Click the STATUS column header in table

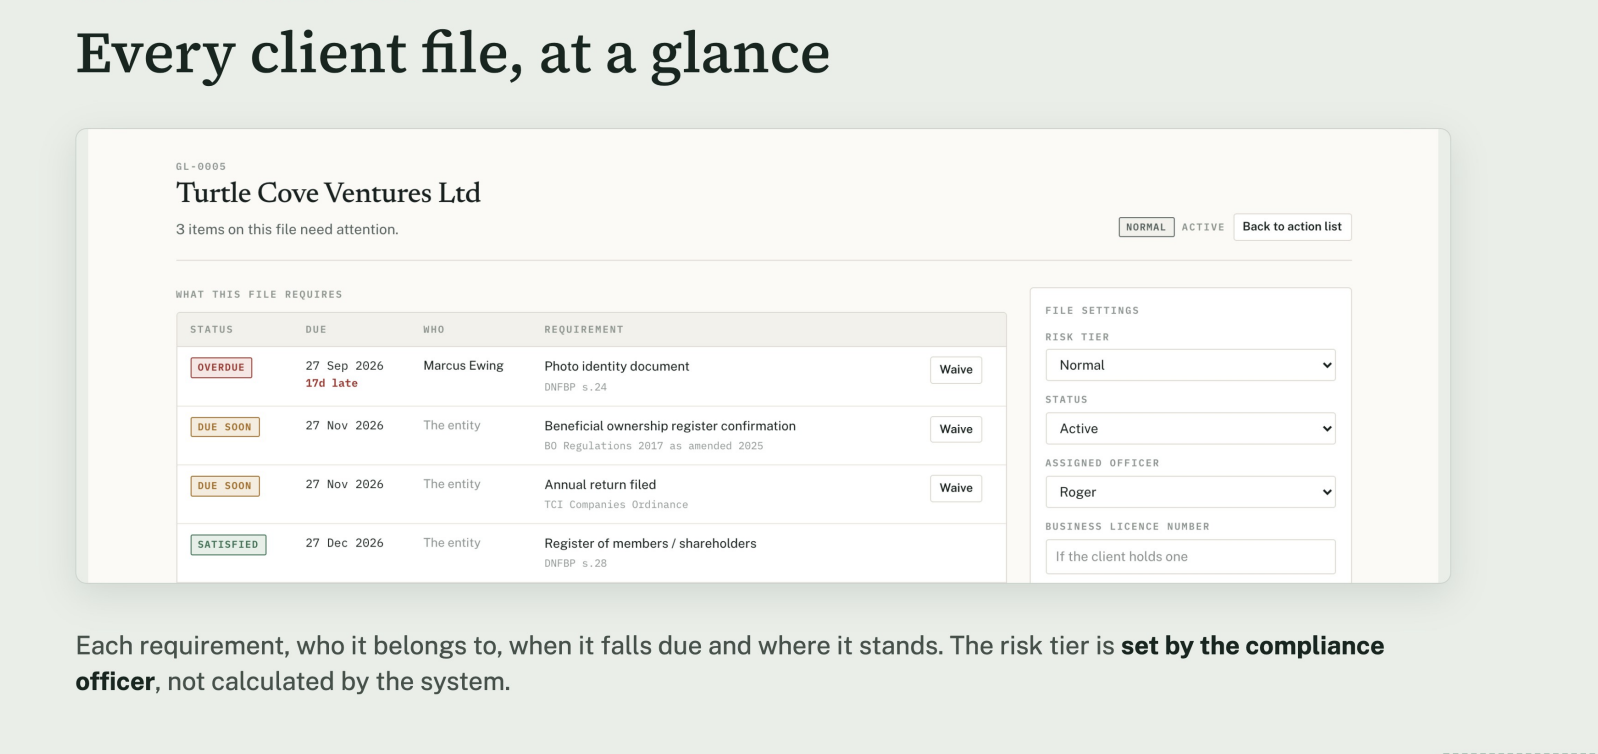coord(211,330)
